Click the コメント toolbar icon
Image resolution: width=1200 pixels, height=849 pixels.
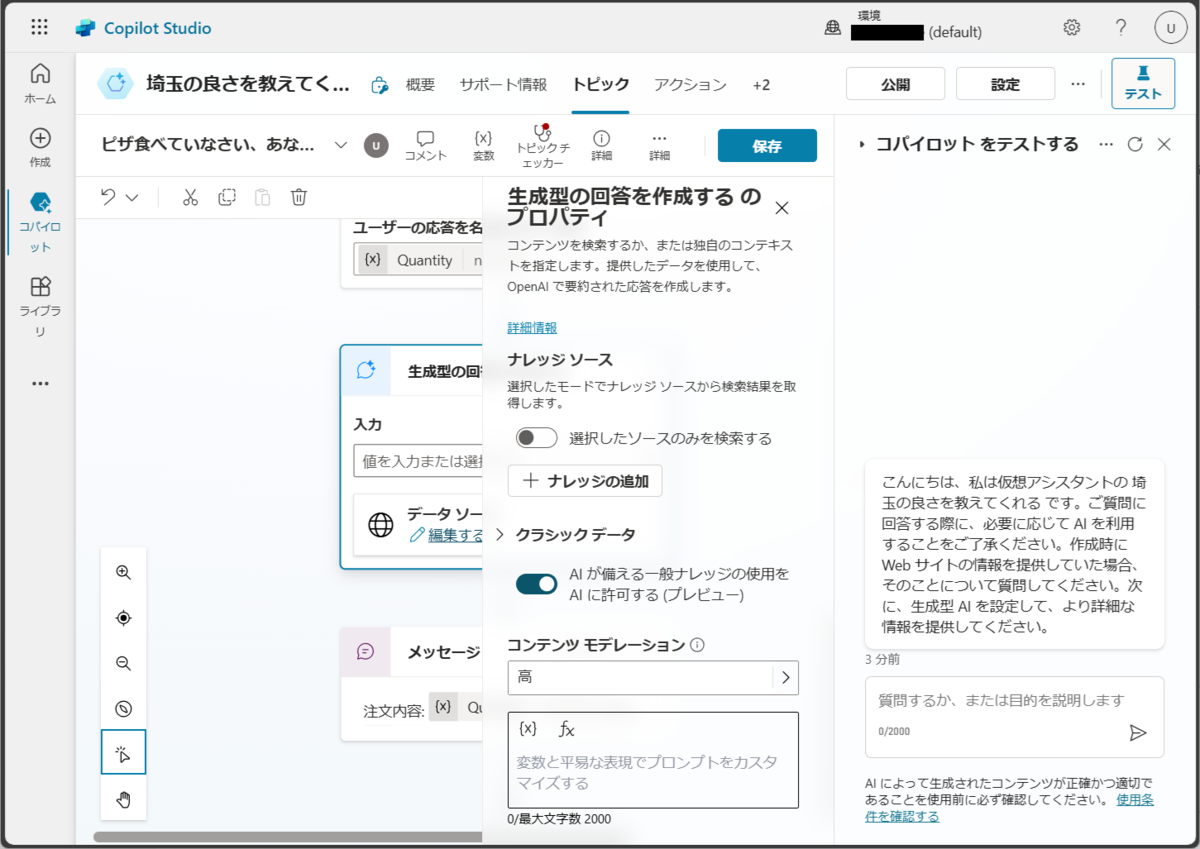click(425, 145)
